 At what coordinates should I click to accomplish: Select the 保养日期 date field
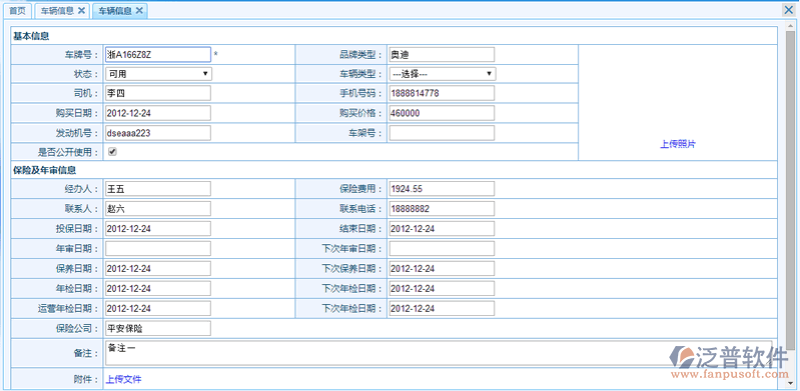click(x=158, y=268)
